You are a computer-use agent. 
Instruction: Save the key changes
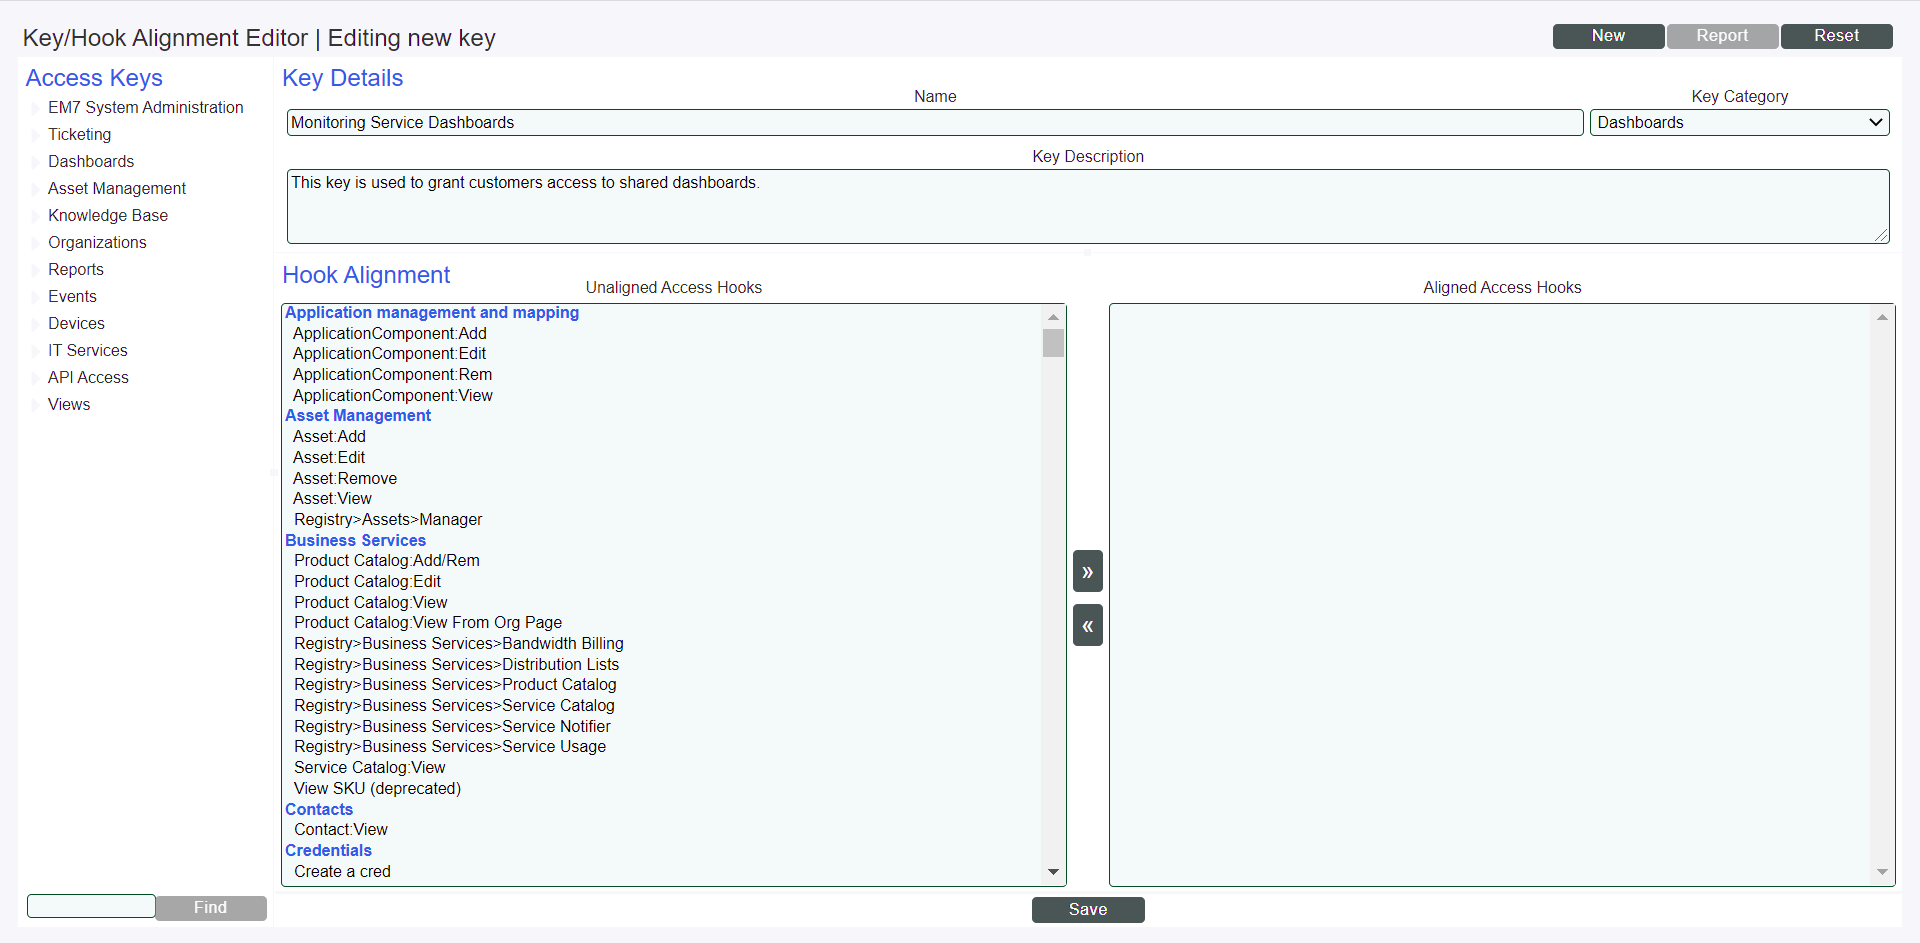click(1088, 909)
